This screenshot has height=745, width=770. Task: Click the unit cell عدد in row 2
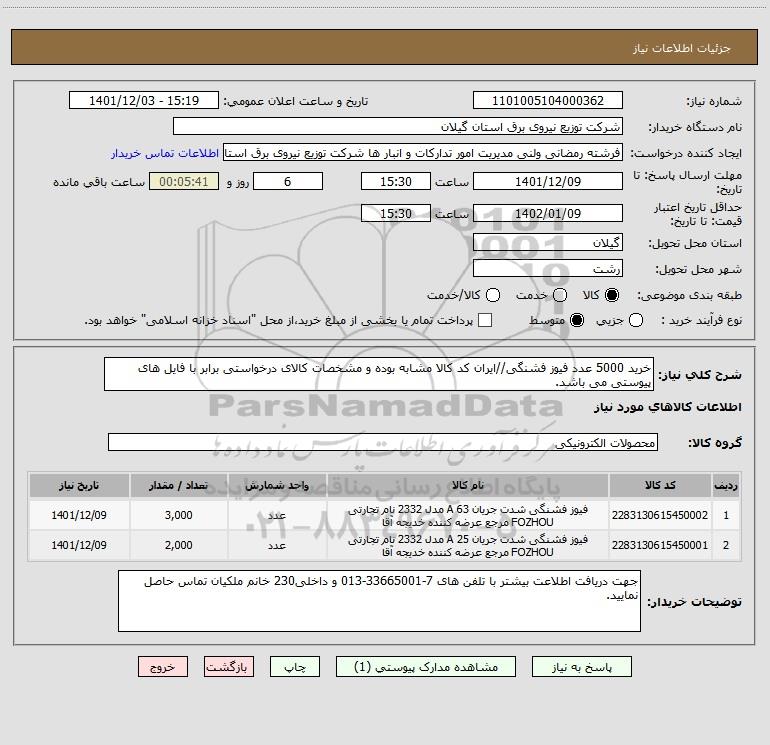pyautogui.click(x=277, y=546)
